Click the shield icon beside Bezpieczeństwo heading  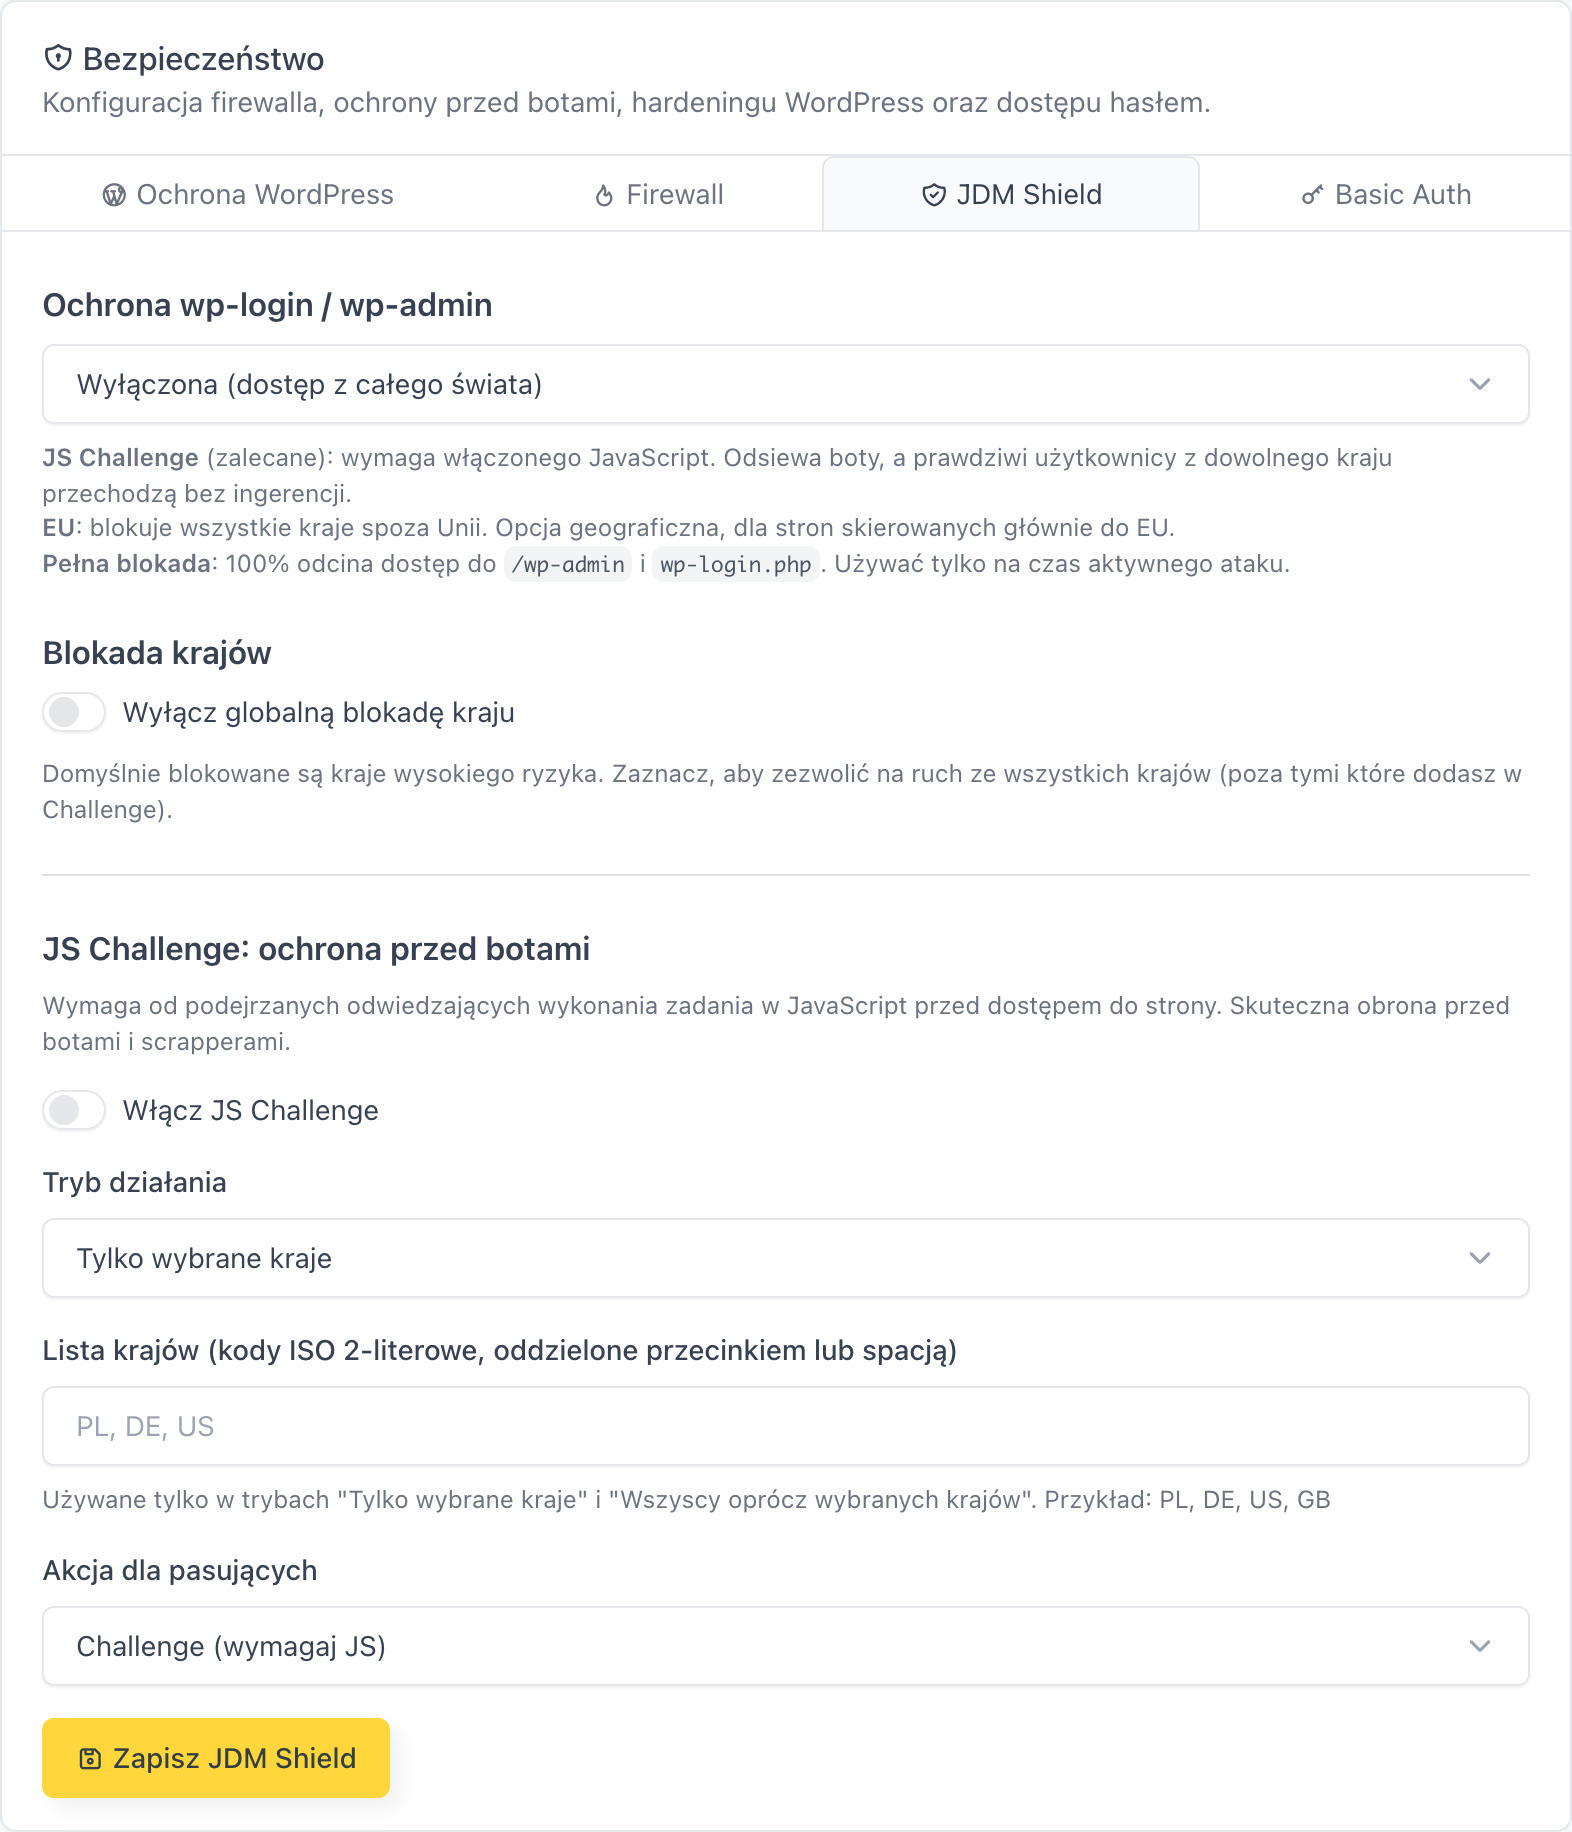[x=58, y=58]
